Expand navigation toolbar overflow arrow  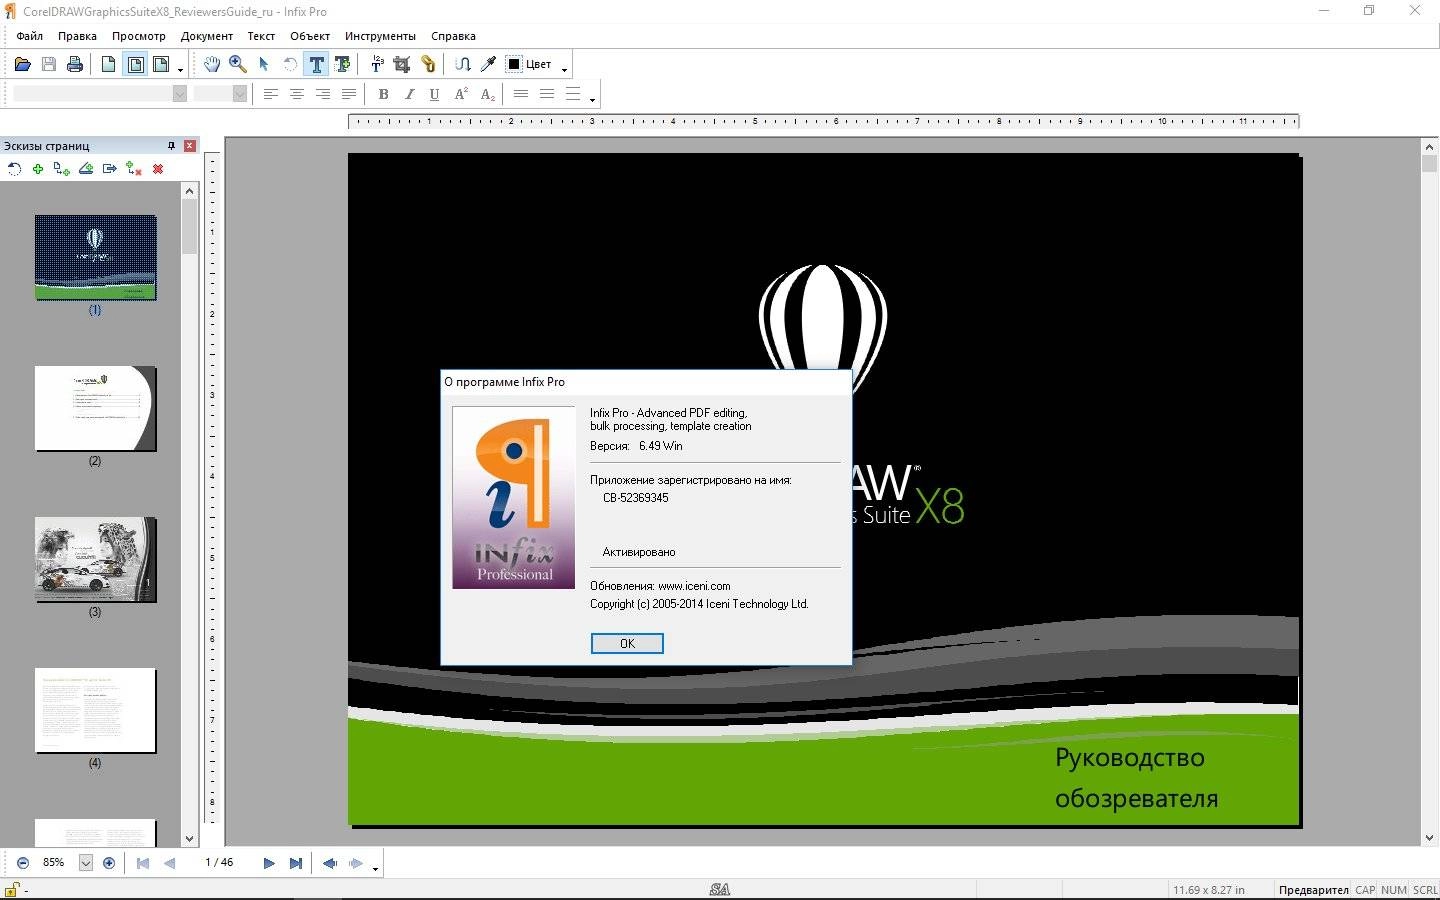pos(376,868)
